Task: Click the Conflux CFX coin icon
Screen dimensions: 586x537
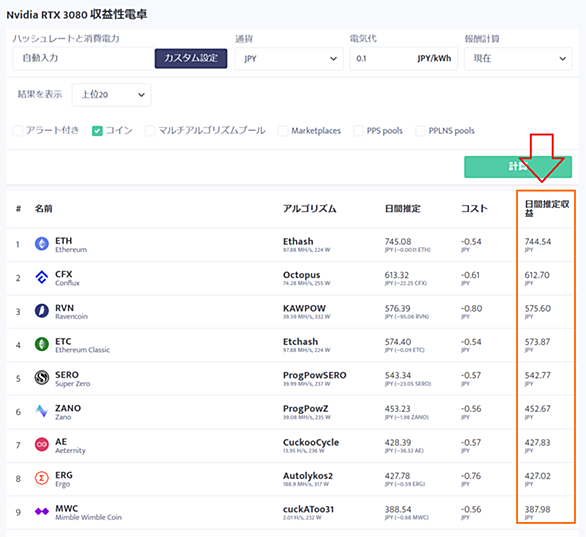Action: [41, 277]
